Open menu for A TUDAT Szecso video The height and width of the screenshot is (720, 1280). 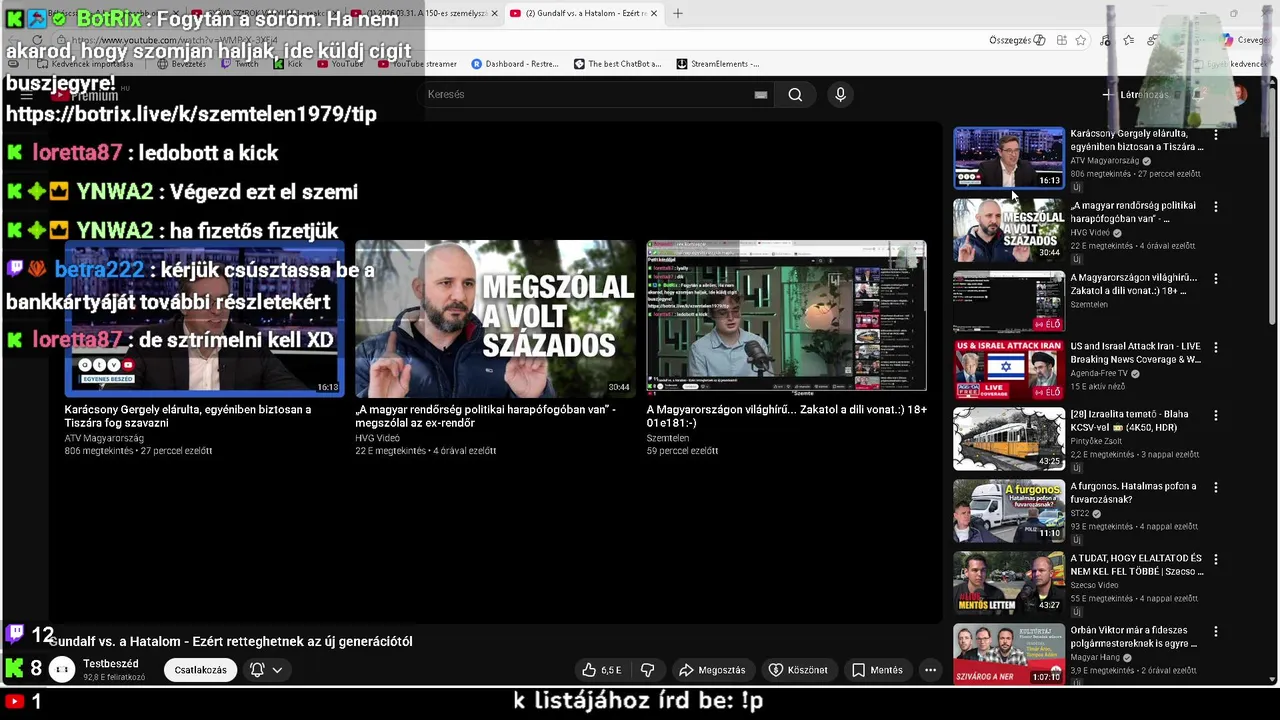tap(1216, 559)
